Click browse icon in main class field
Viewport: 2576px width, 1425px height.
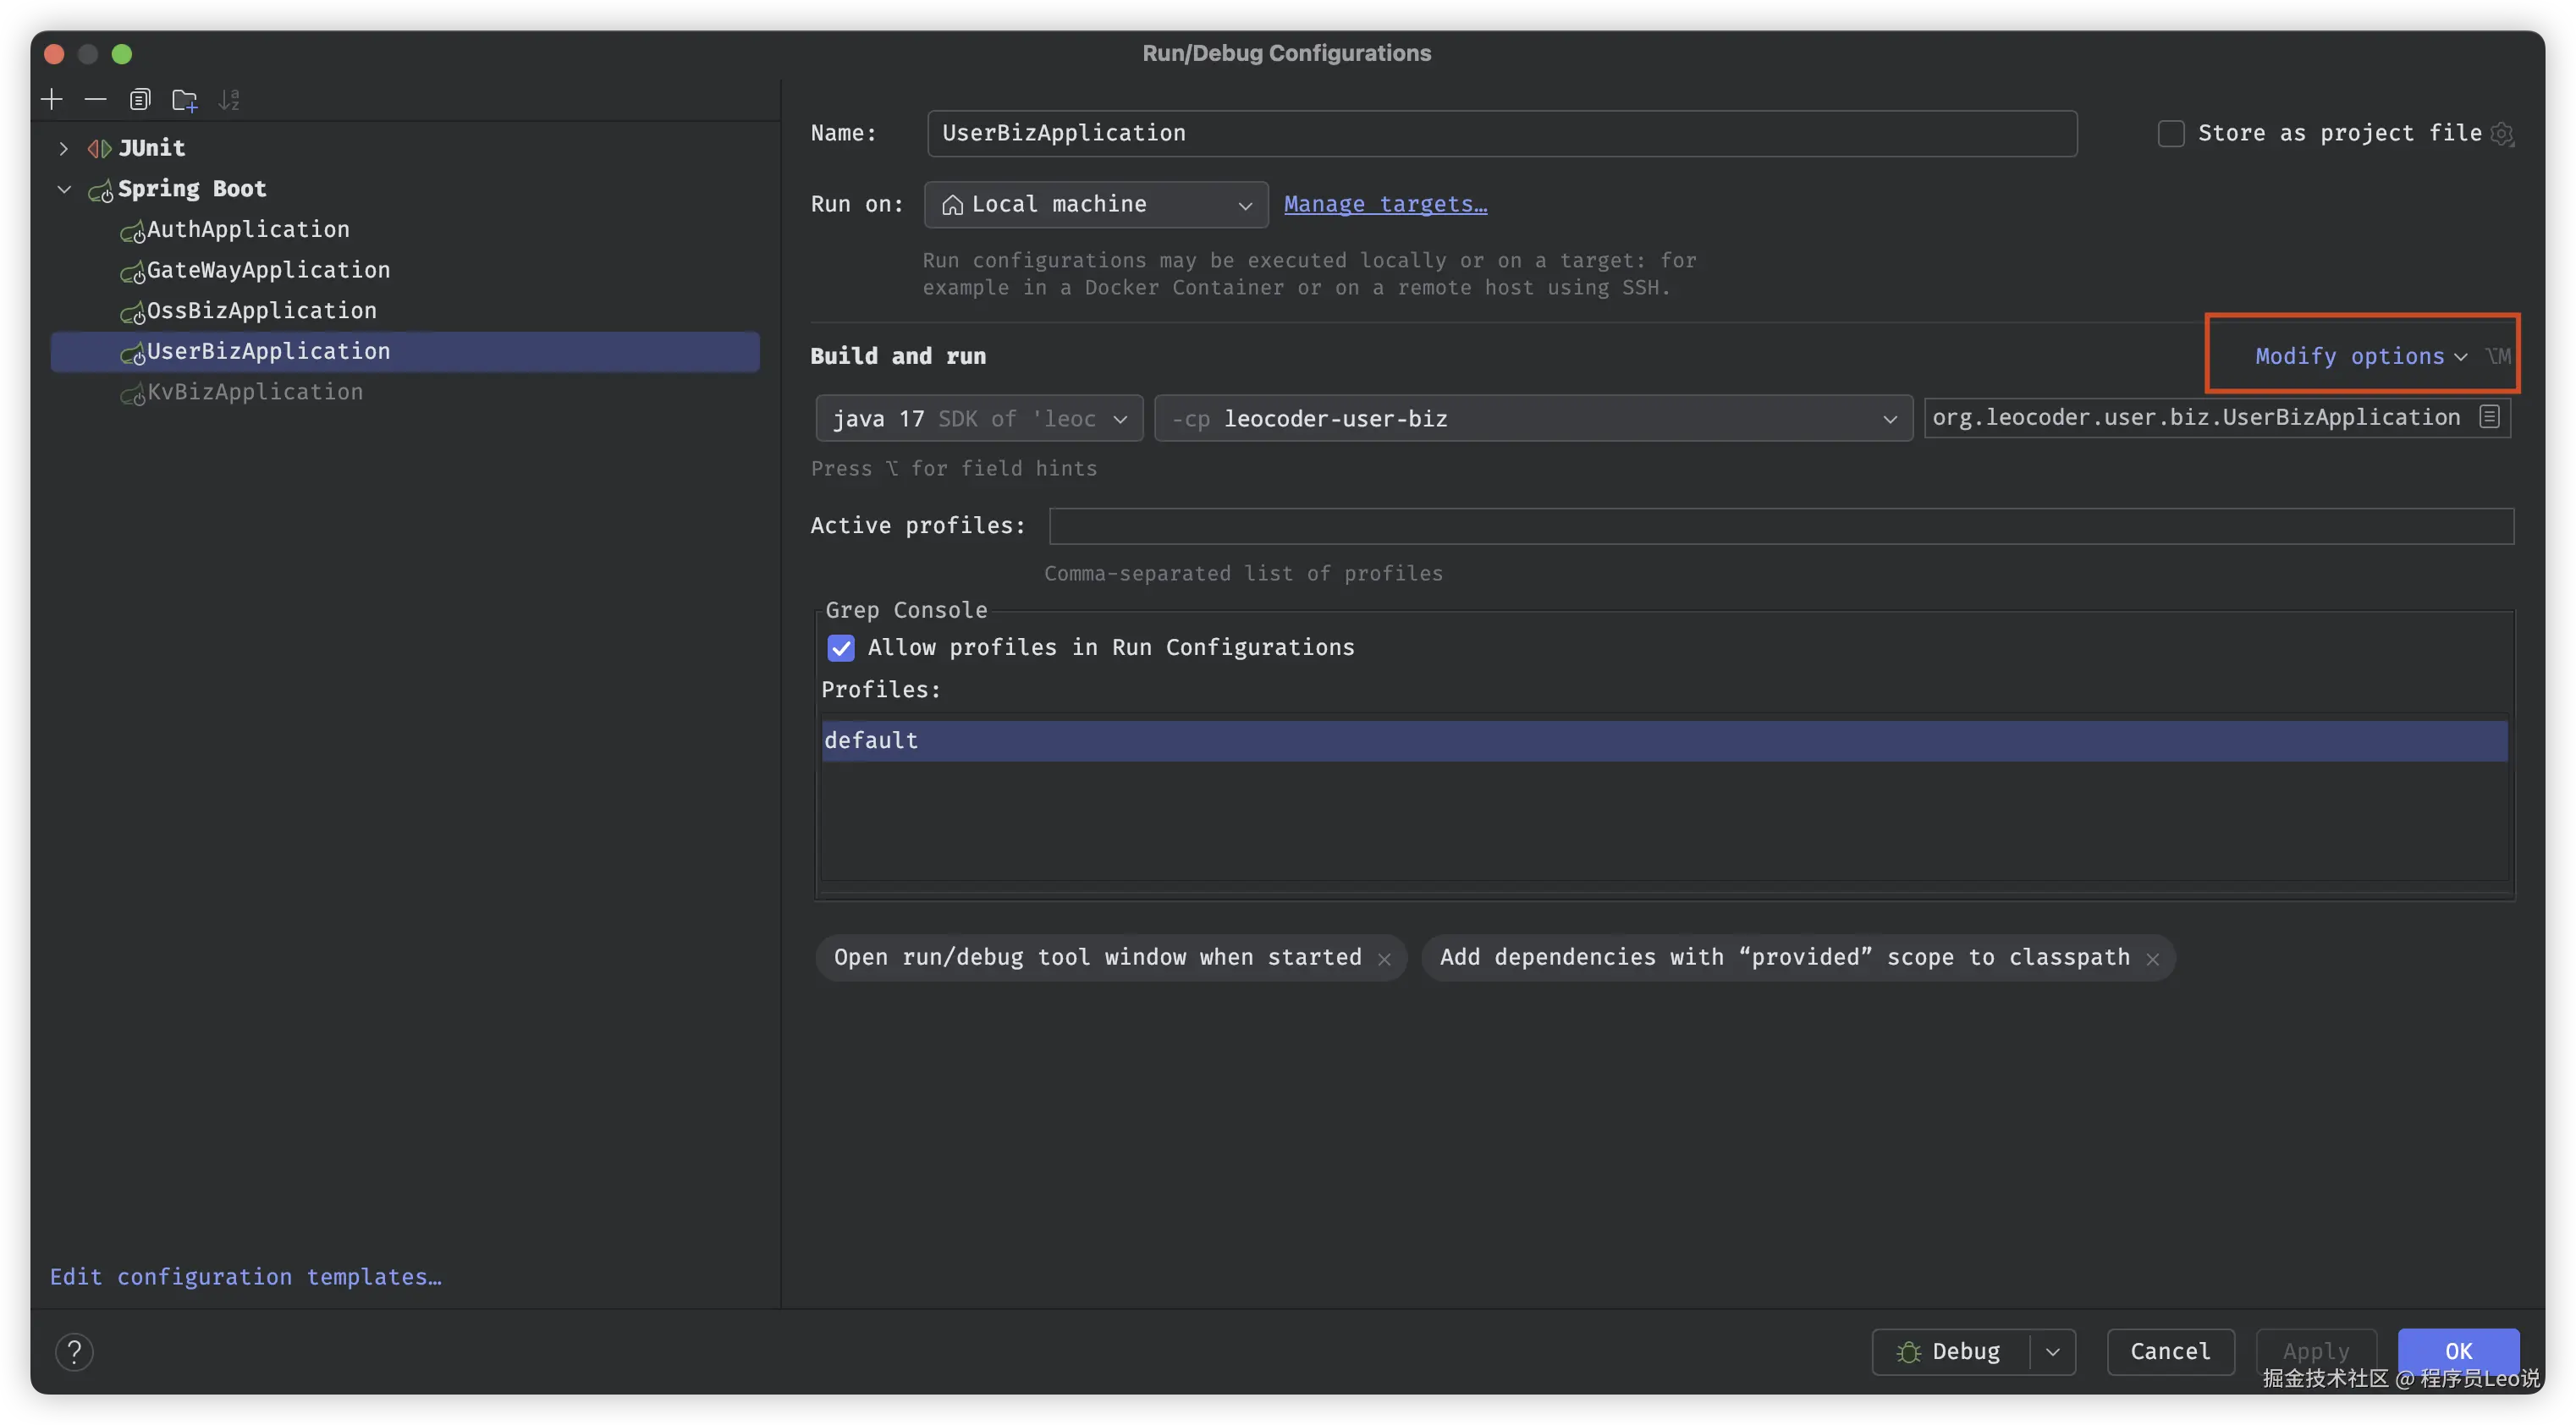2489,417
